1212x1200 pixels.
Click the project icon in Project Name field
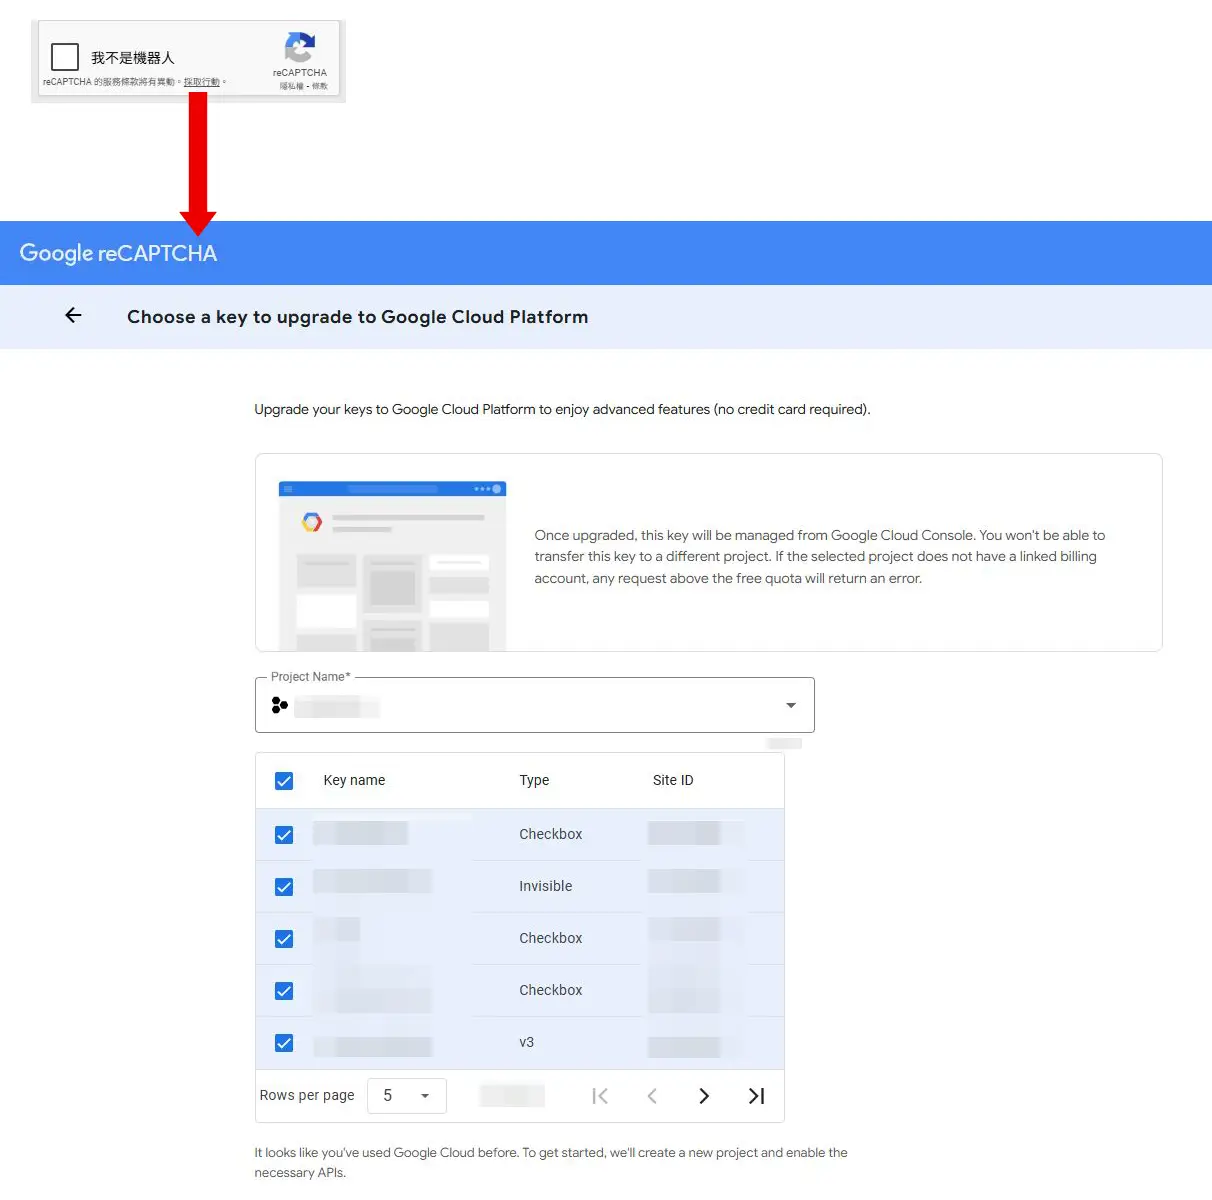(x=280, y=706)
